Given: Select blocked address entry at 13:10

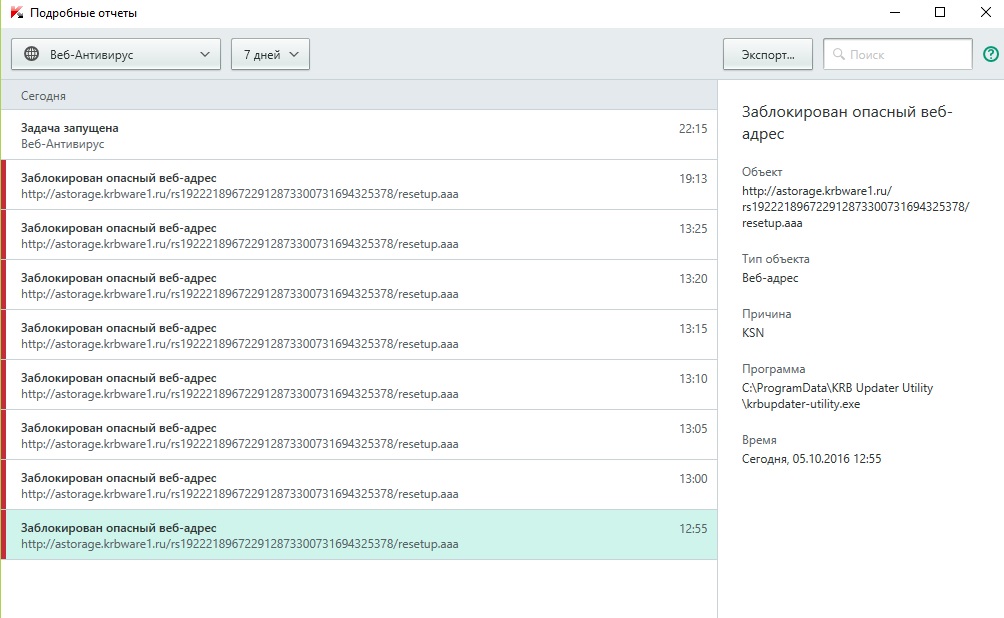Looking at the screenshot, I should [360, 385].
